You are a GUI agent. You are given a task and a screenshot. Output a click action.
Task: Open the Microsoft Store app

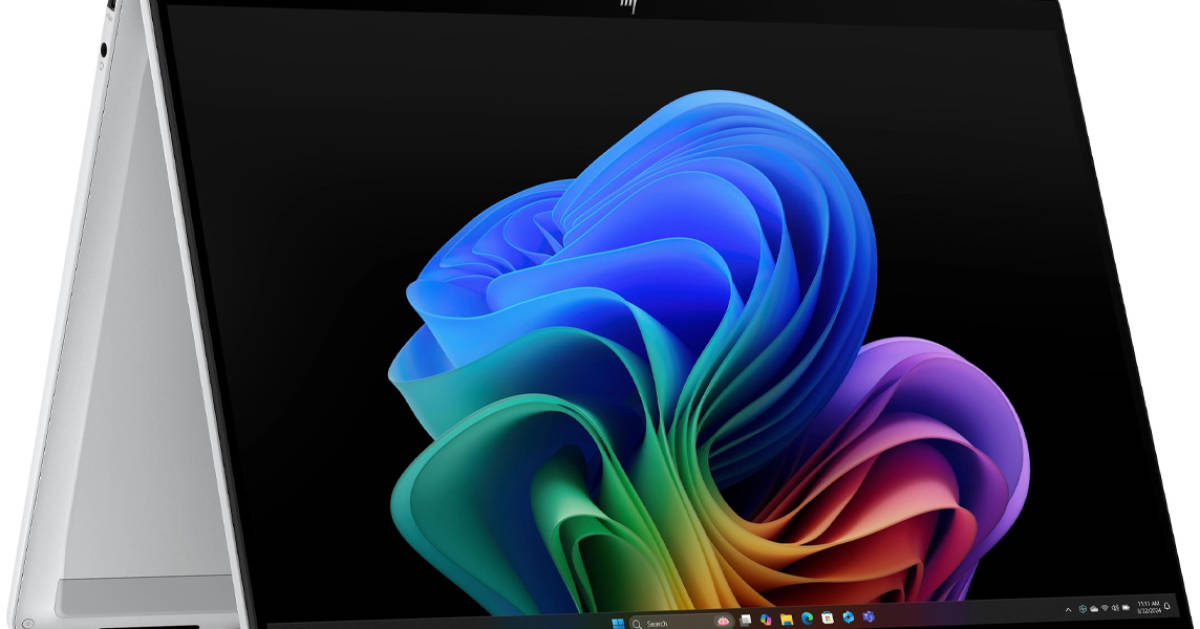(827, 618)
